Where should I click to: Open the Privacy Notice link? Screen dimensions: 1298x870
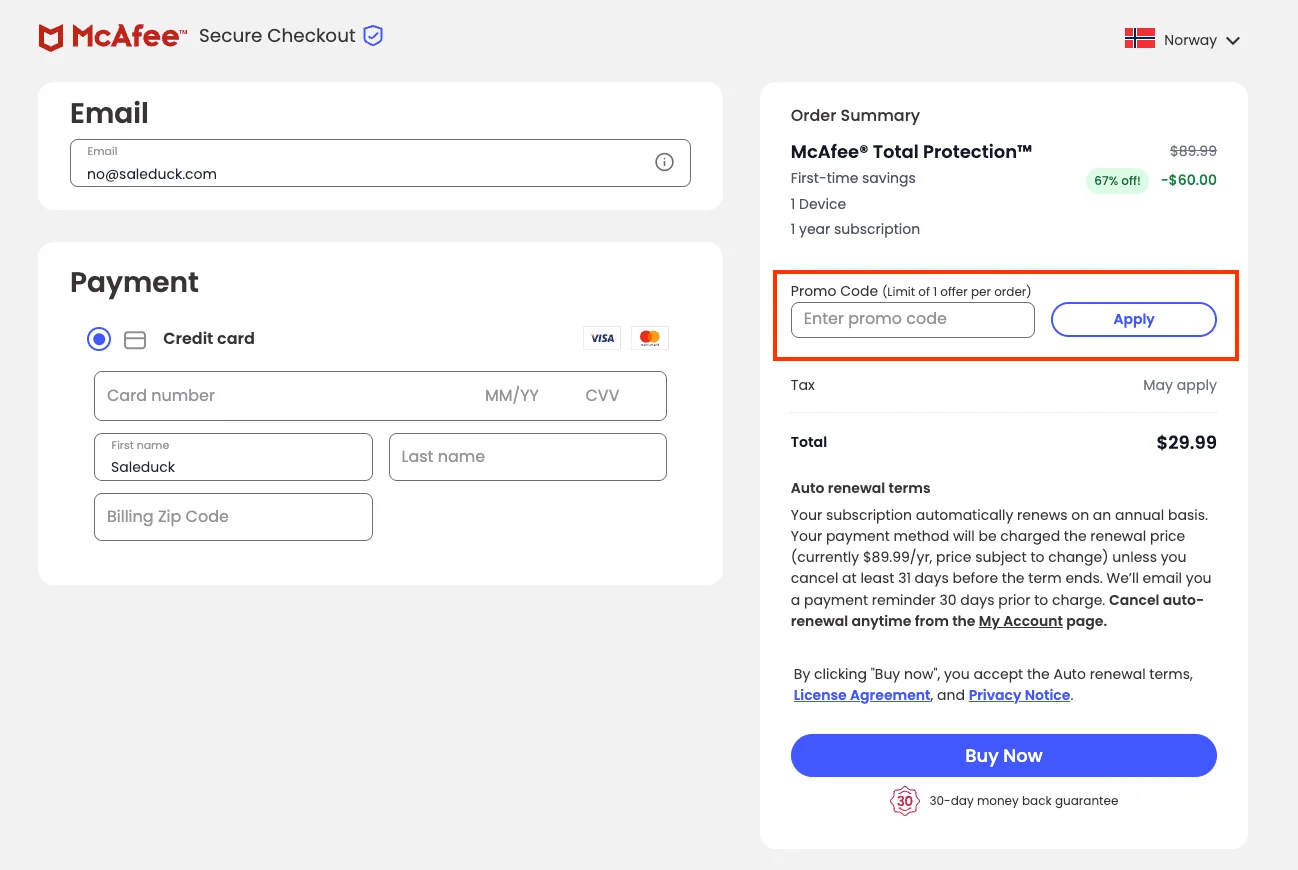[x=1020, y=695]
